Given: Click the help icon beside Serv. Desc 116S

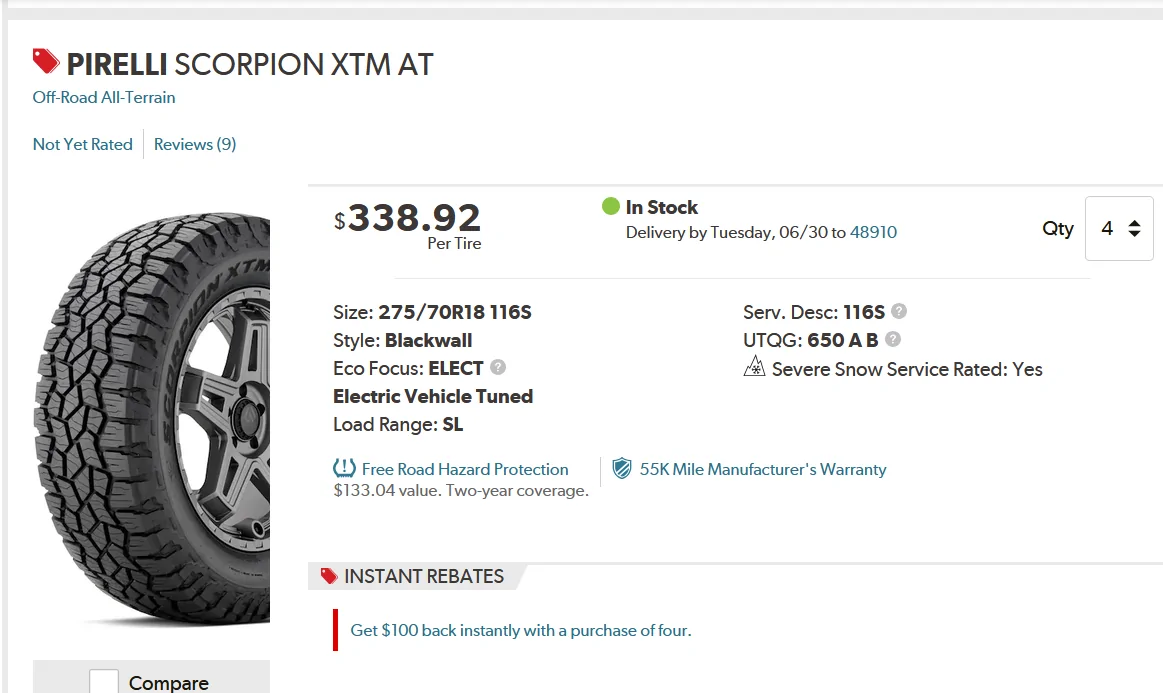Looking at the screenshot, I should 899,311.
